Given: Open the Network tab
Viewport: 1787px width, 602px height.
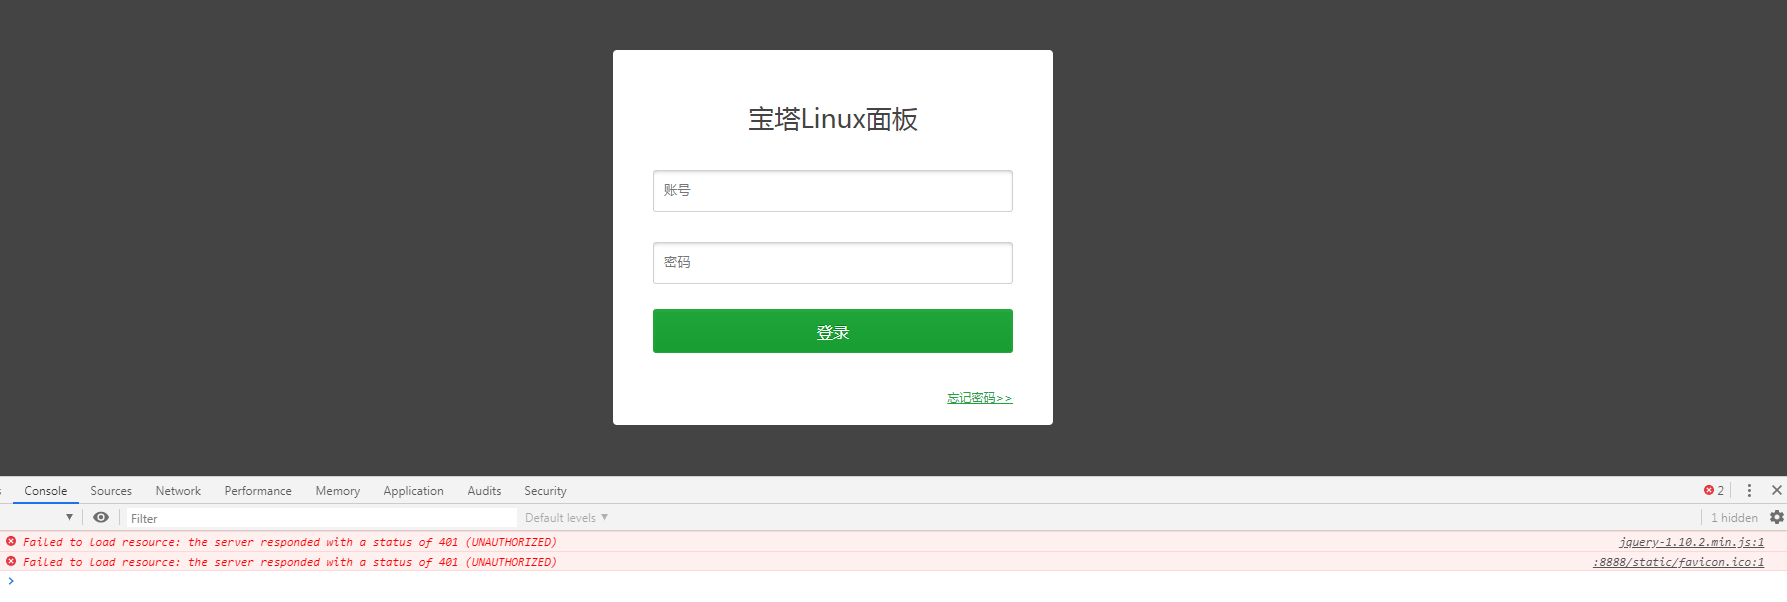Looking at the screenshot, I should (178, 491).
